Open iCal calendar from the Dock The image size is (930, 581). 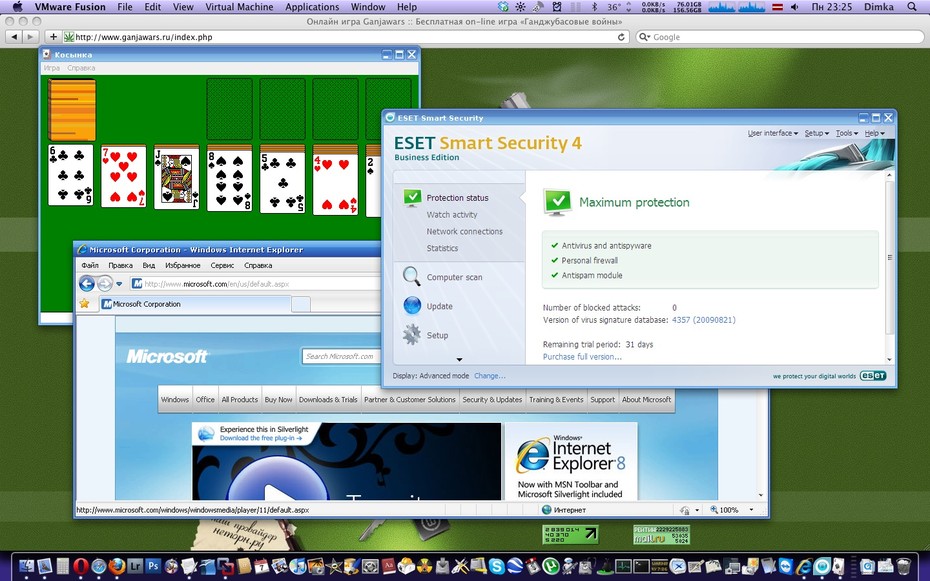point(261,566)
